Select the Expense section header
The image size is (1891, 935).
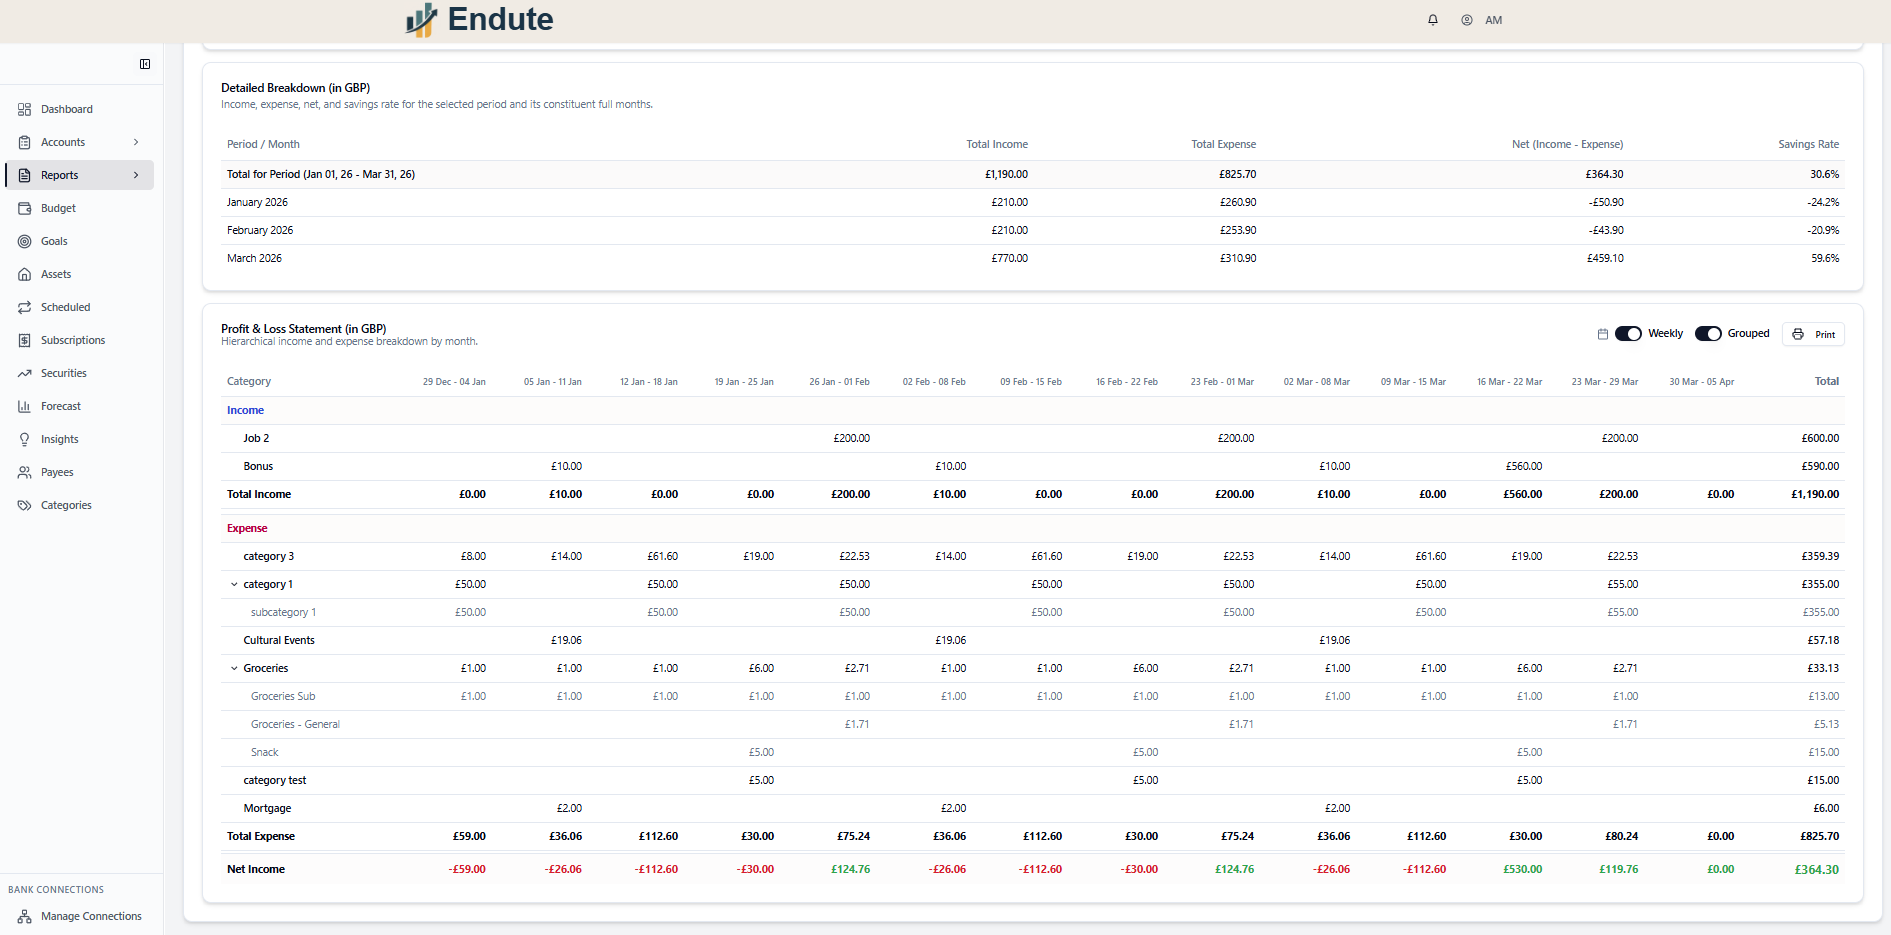pos(247,528)
